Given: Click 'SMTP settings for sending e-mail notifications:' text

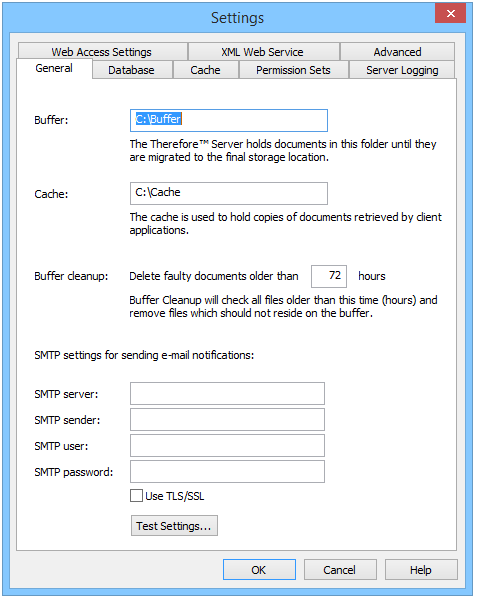Looking at the screenshot, I should pyautogui.click(x=144, y=355).
